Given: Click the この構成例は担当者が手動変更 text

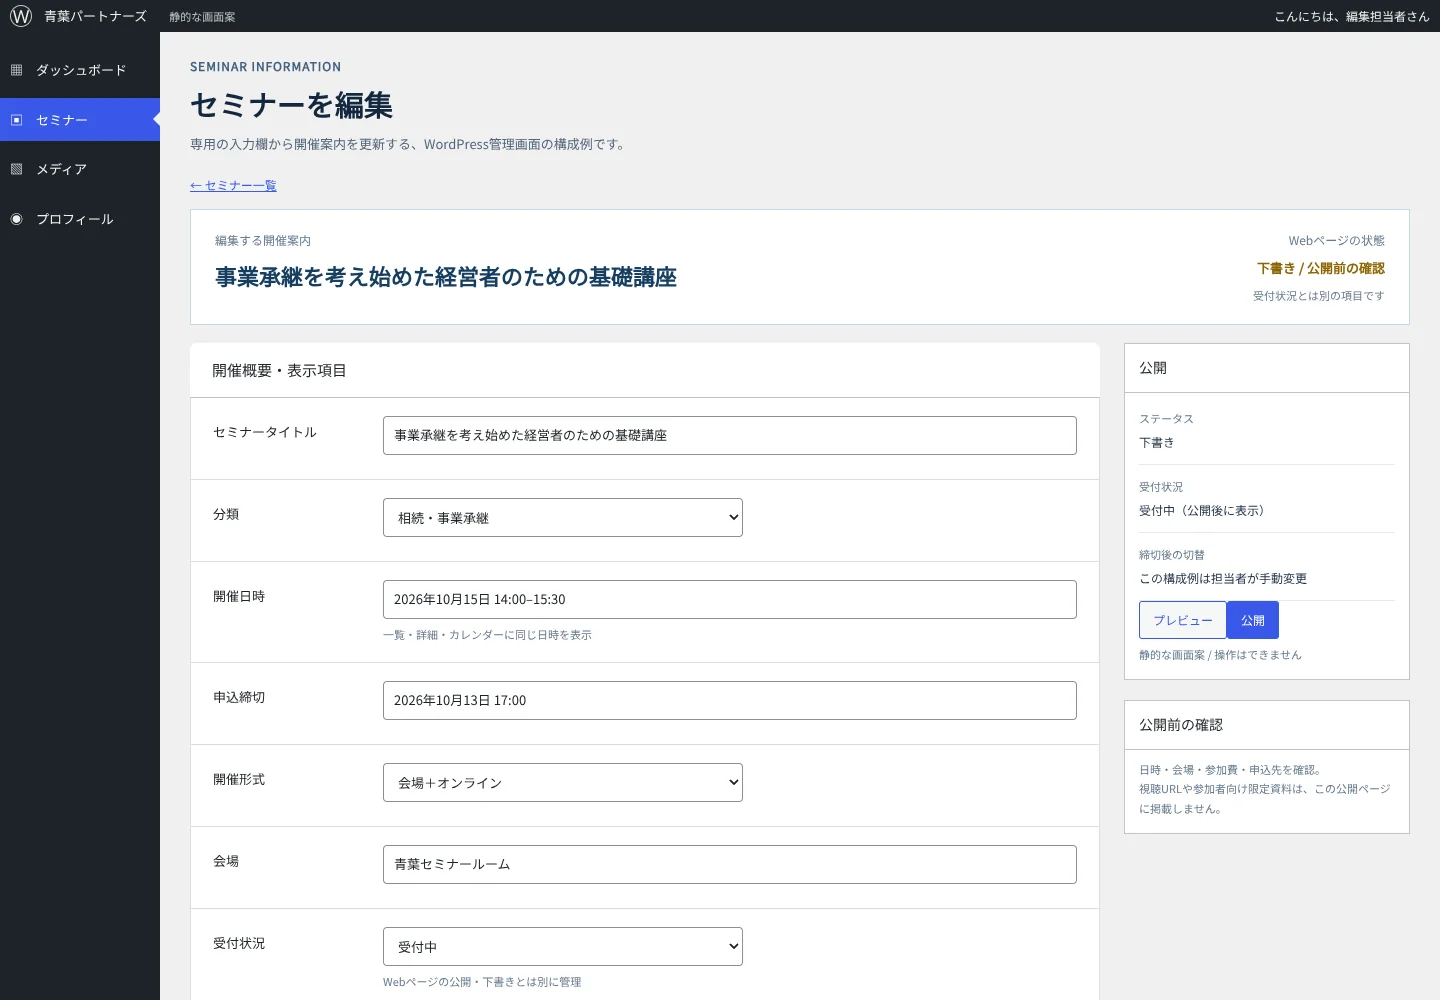Looking at the screenshot, I should (x=1223, y=579).
